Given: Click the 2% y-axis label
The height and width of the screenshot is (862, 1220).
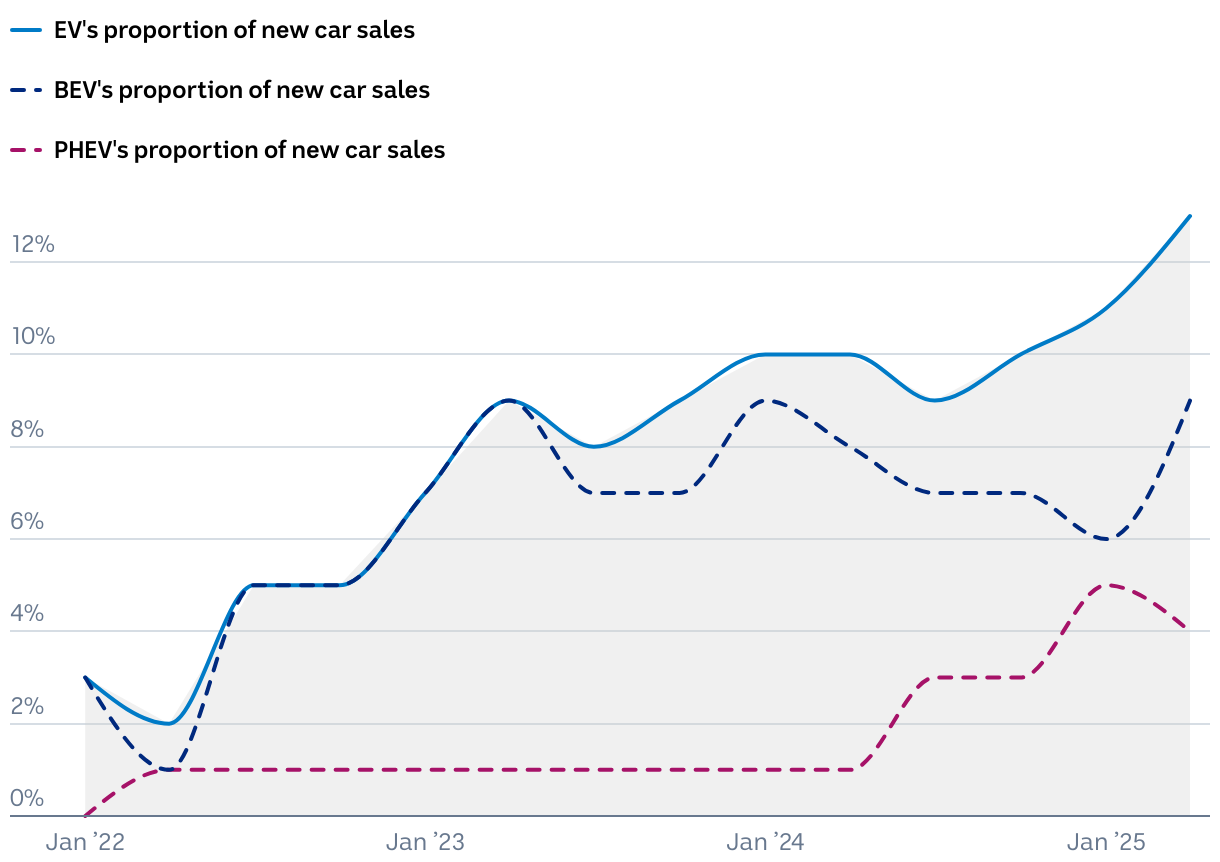Looking at the screenshot, I should 28,707.
